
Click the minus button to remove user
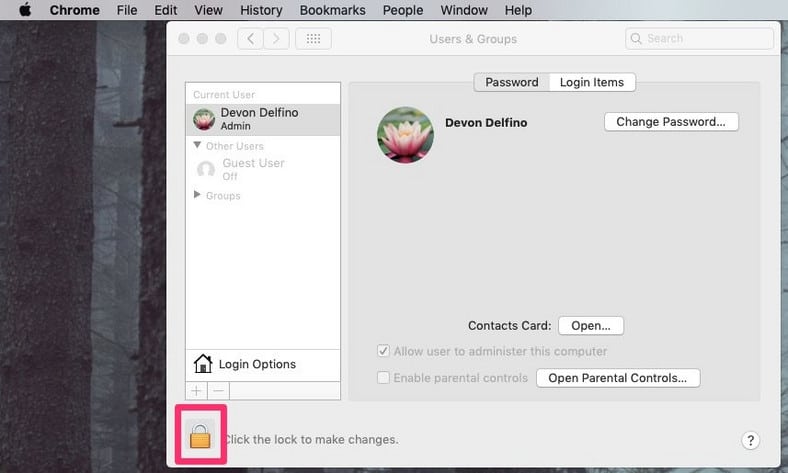(x=219, y=391)
